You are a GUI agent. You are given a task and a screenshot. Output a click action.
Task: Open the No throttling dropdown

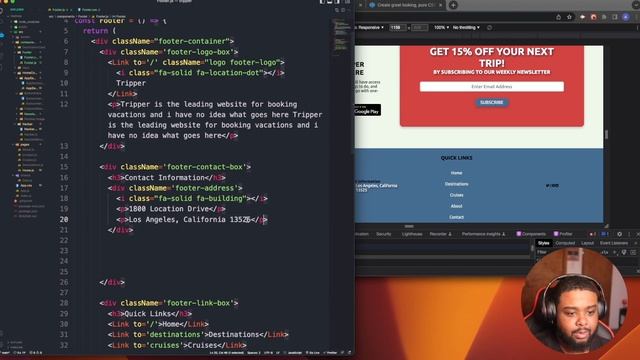tap(466, 27)
